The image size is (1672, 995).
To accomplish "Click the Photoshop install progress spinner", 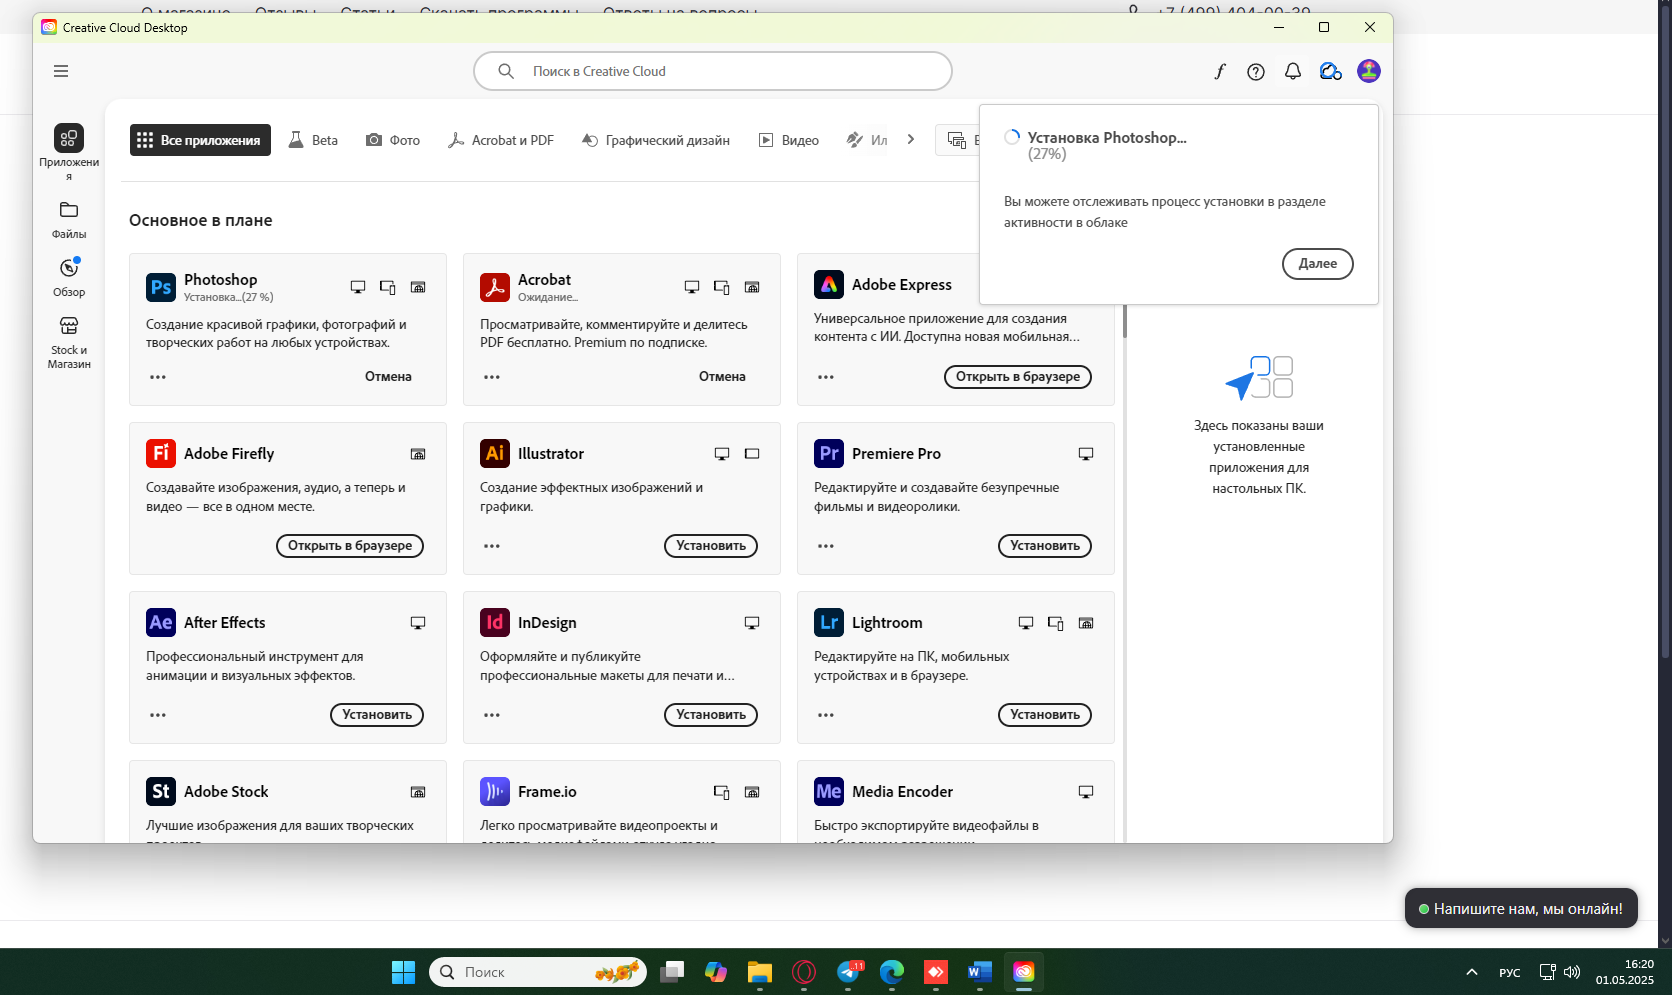I will pos(1012,138).
